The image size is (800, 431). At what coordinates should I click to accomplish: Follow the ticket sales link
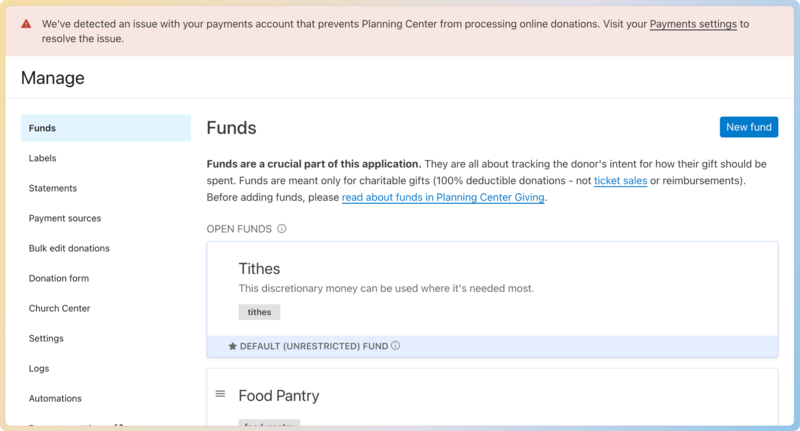coord(620,181)
